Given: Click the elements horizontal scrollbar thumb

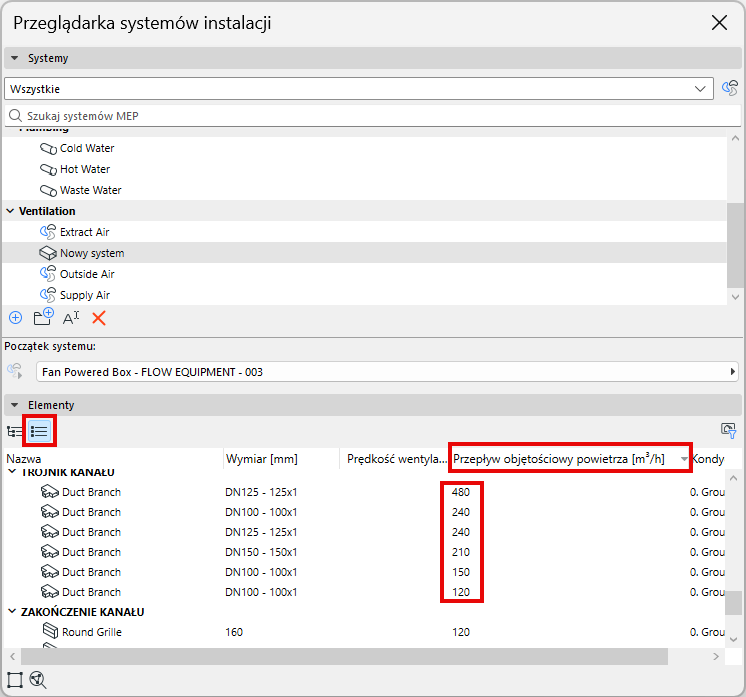Looking at the screenshot, I should pyautogui.click(x=344, y=657).
